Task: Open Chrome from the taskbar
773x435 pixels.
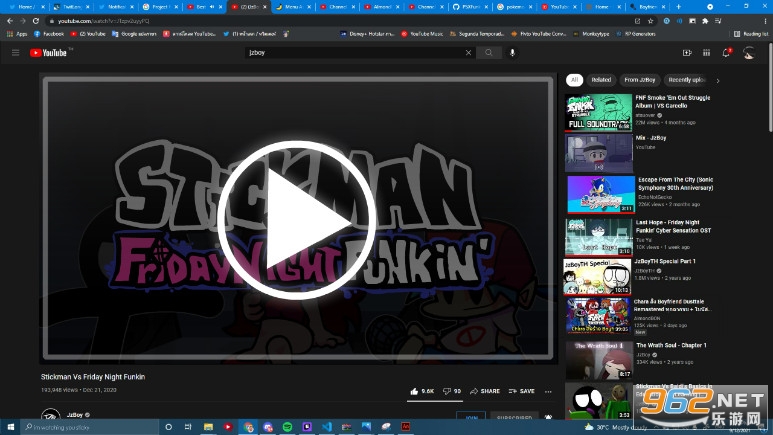Action: click(x=248, y=427)
